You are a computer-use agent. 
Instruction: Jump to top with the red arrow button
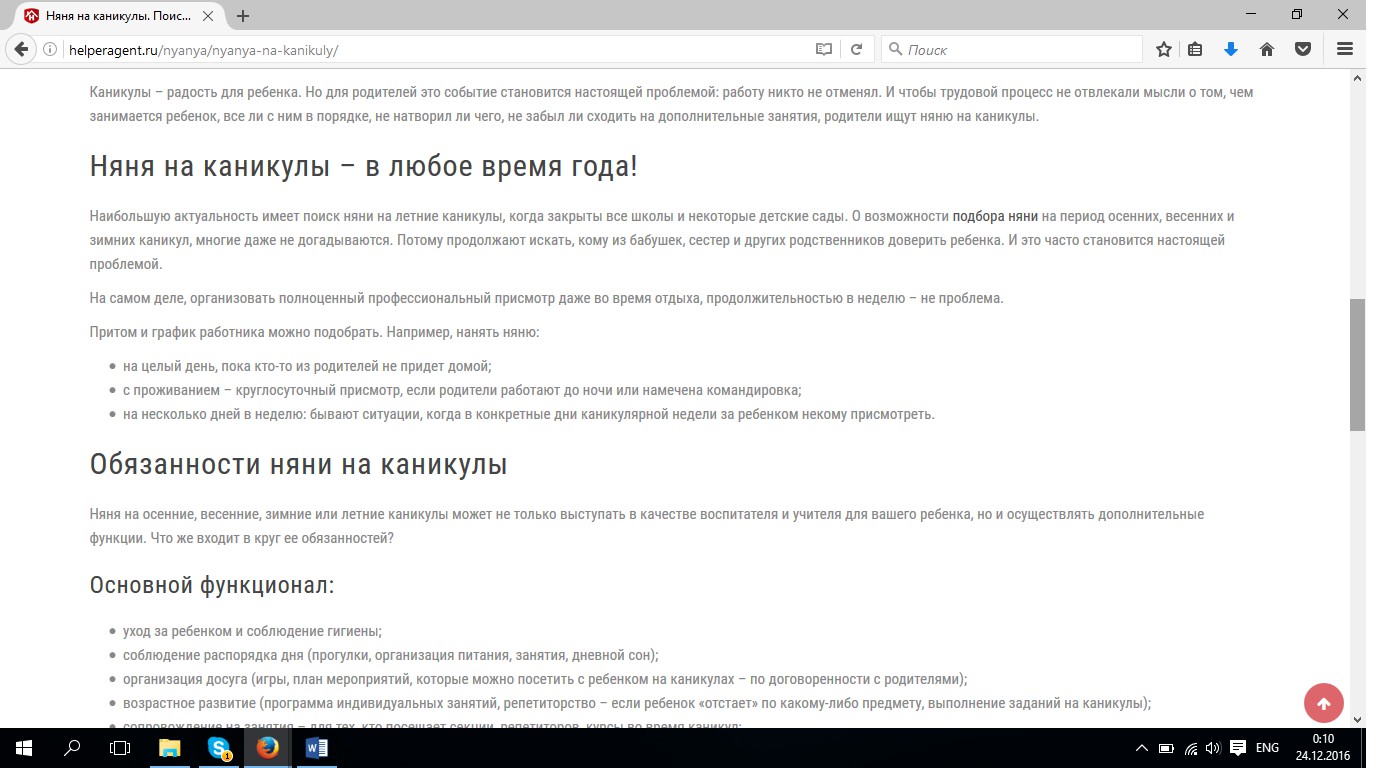coord(1324,703)
